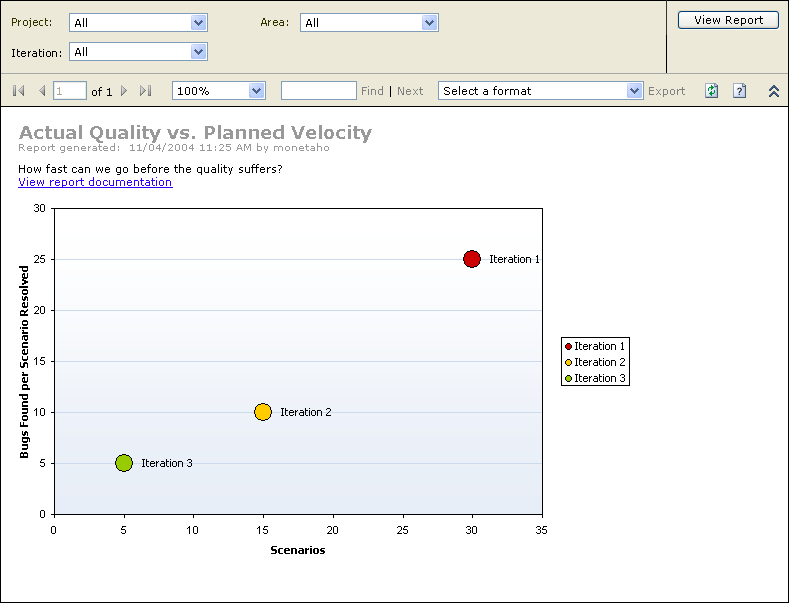The image size is (789, 603).
Task: Click the current page number field
Action: 70,91
